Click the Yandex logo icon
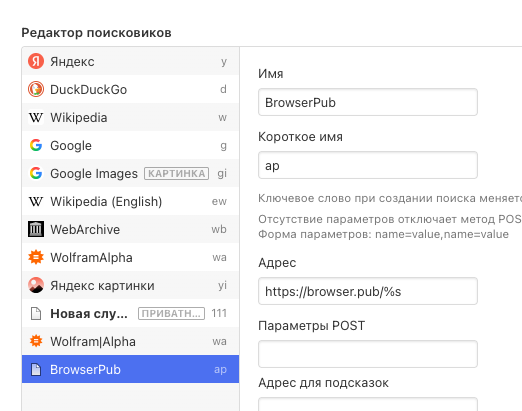The height and width of the screenshot is (411, 522). 36,61
